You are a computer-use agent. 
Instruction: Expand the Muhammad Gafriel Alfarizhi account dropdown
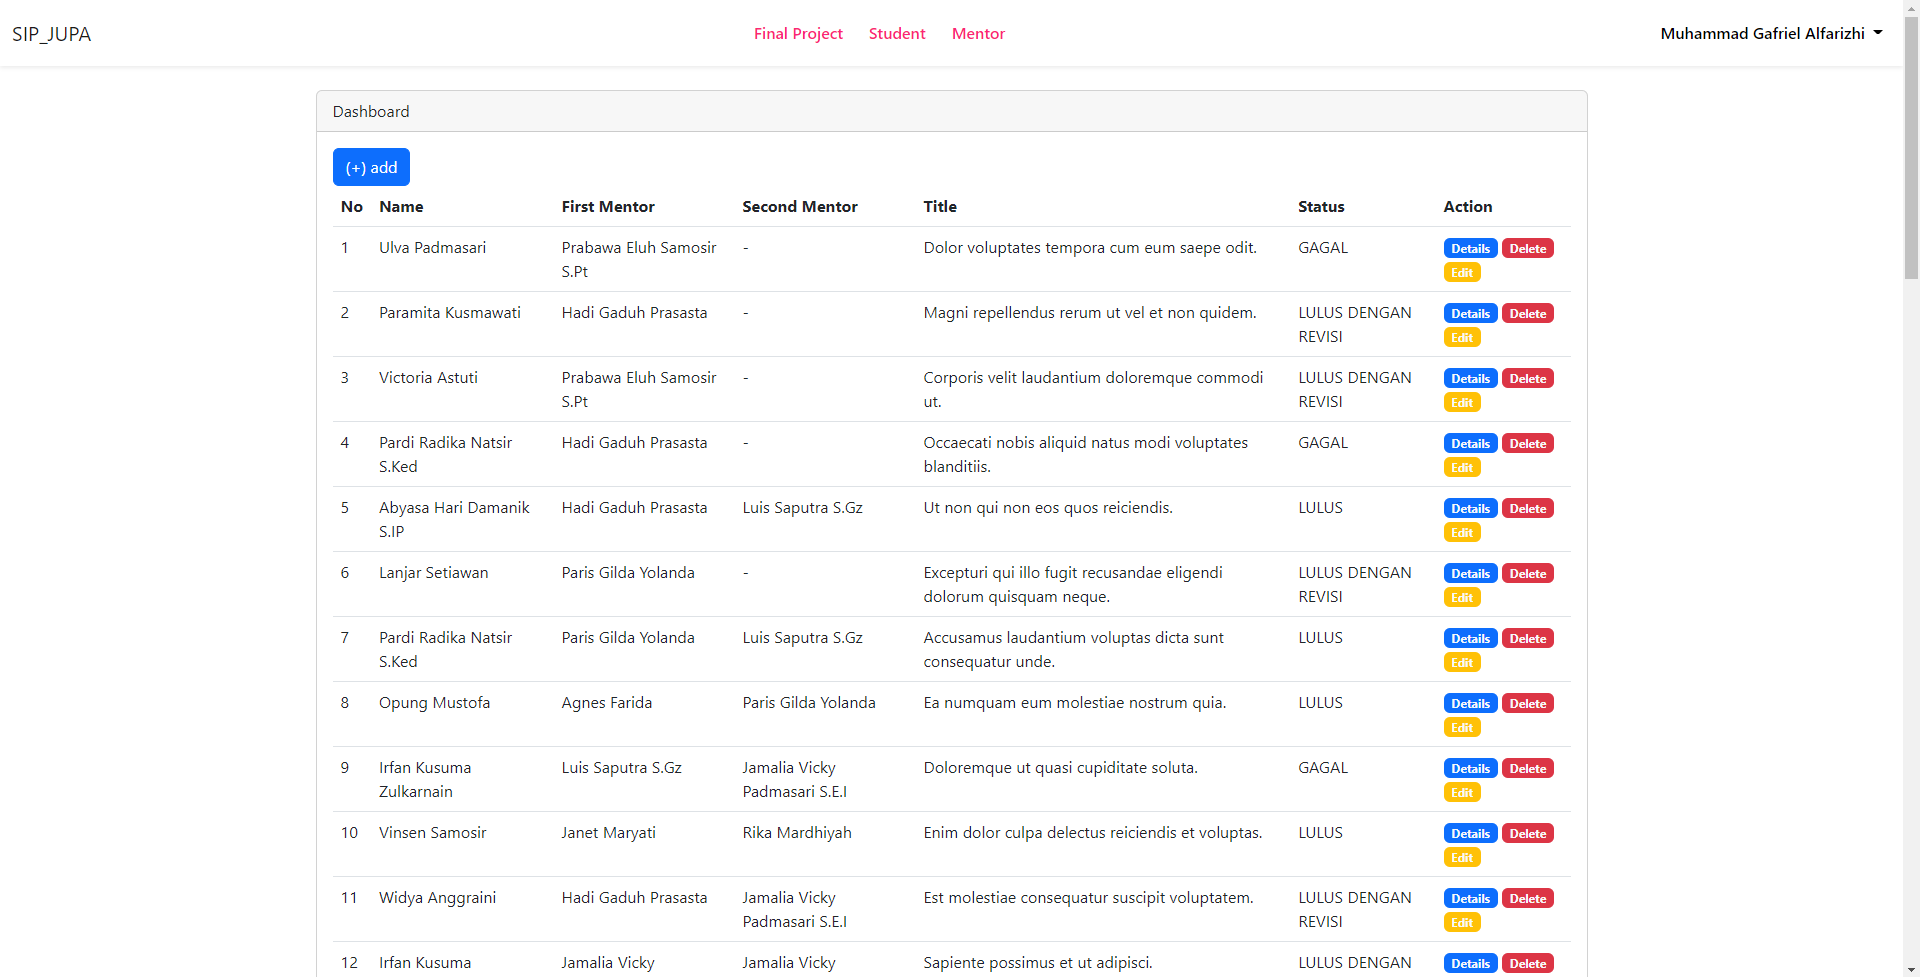1771,33
